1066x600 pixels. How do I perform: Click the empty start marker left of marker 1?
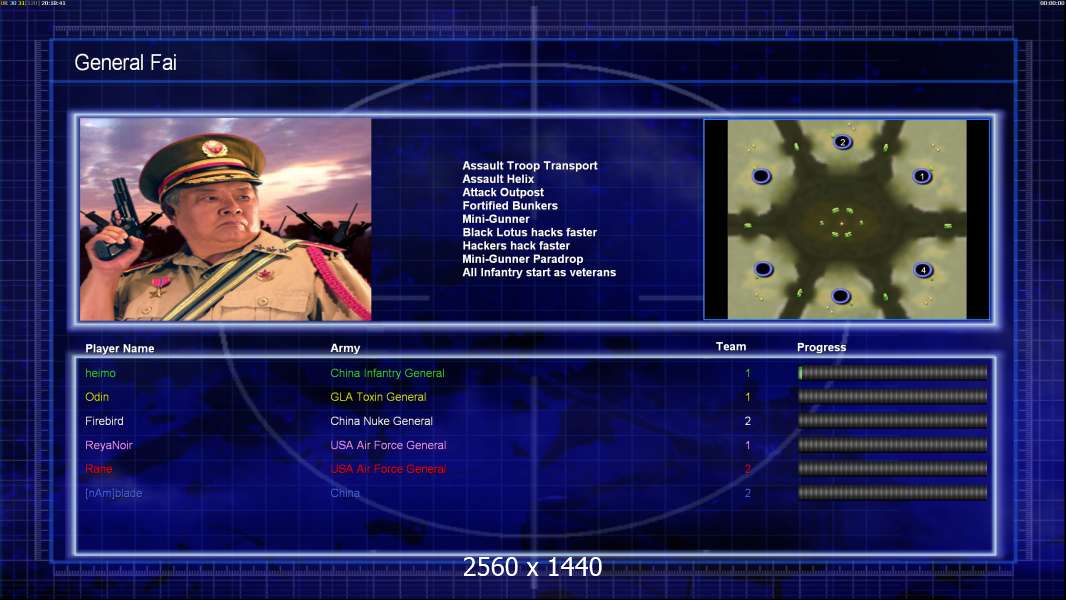[761, 176]
